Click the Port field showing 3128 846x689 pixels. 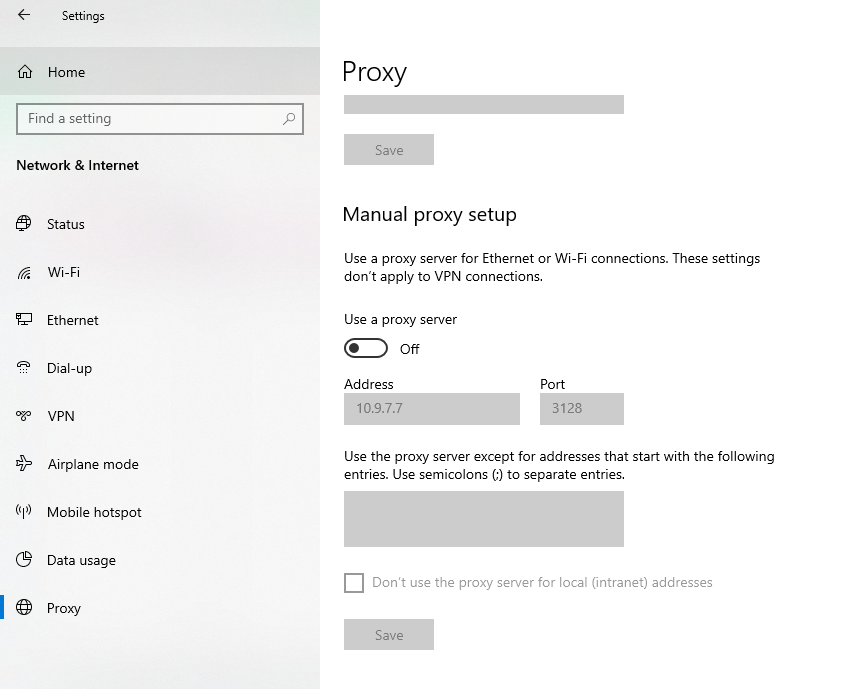tap(582, 409)
